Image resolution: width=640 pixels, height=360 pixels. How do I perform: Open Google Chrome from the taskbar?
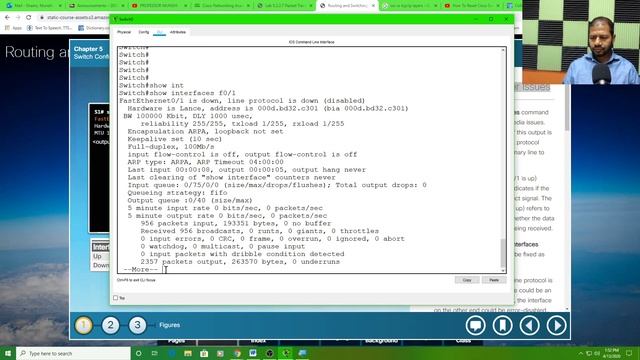point(237,353)
